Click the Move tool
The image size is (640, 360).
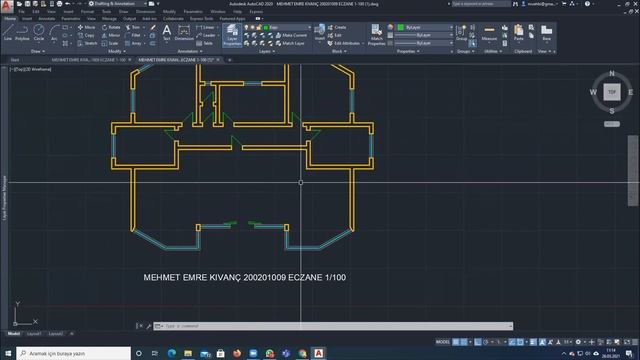click(x=87, y=27)
